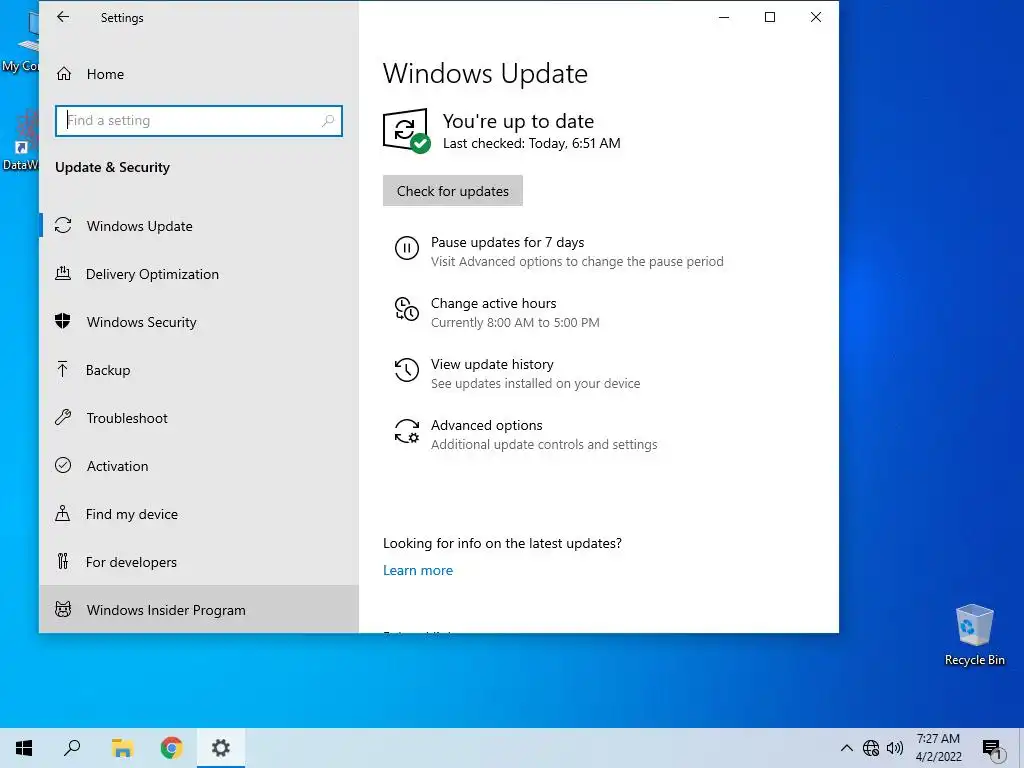Select the Backup arrow icon
Image resolution: width=1024 pixels, height=768 pixels.
[x=63, y=370]
